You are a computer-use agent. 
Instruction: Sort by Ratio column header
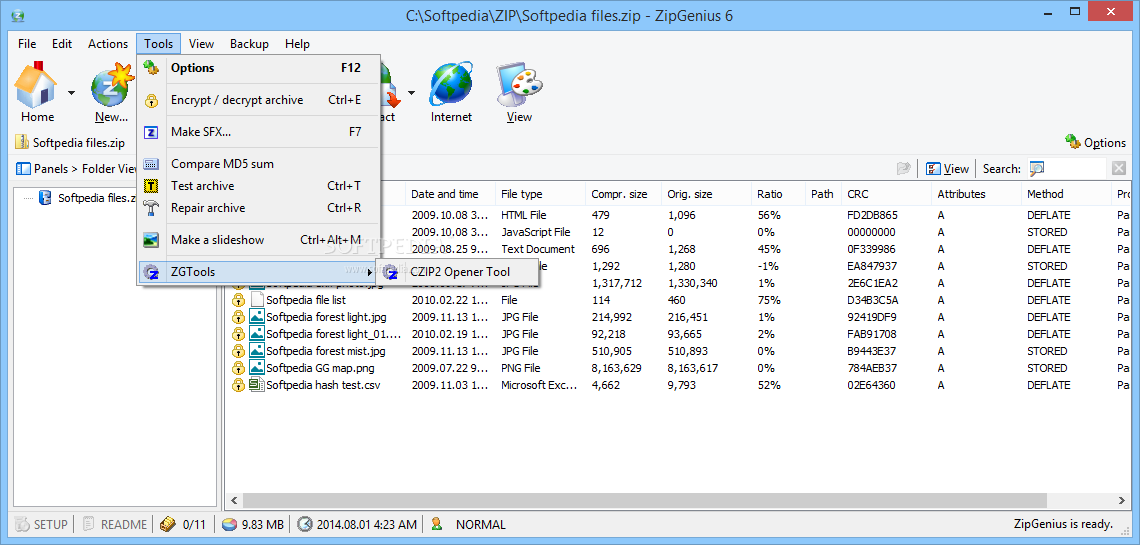[x=778, y=194]
